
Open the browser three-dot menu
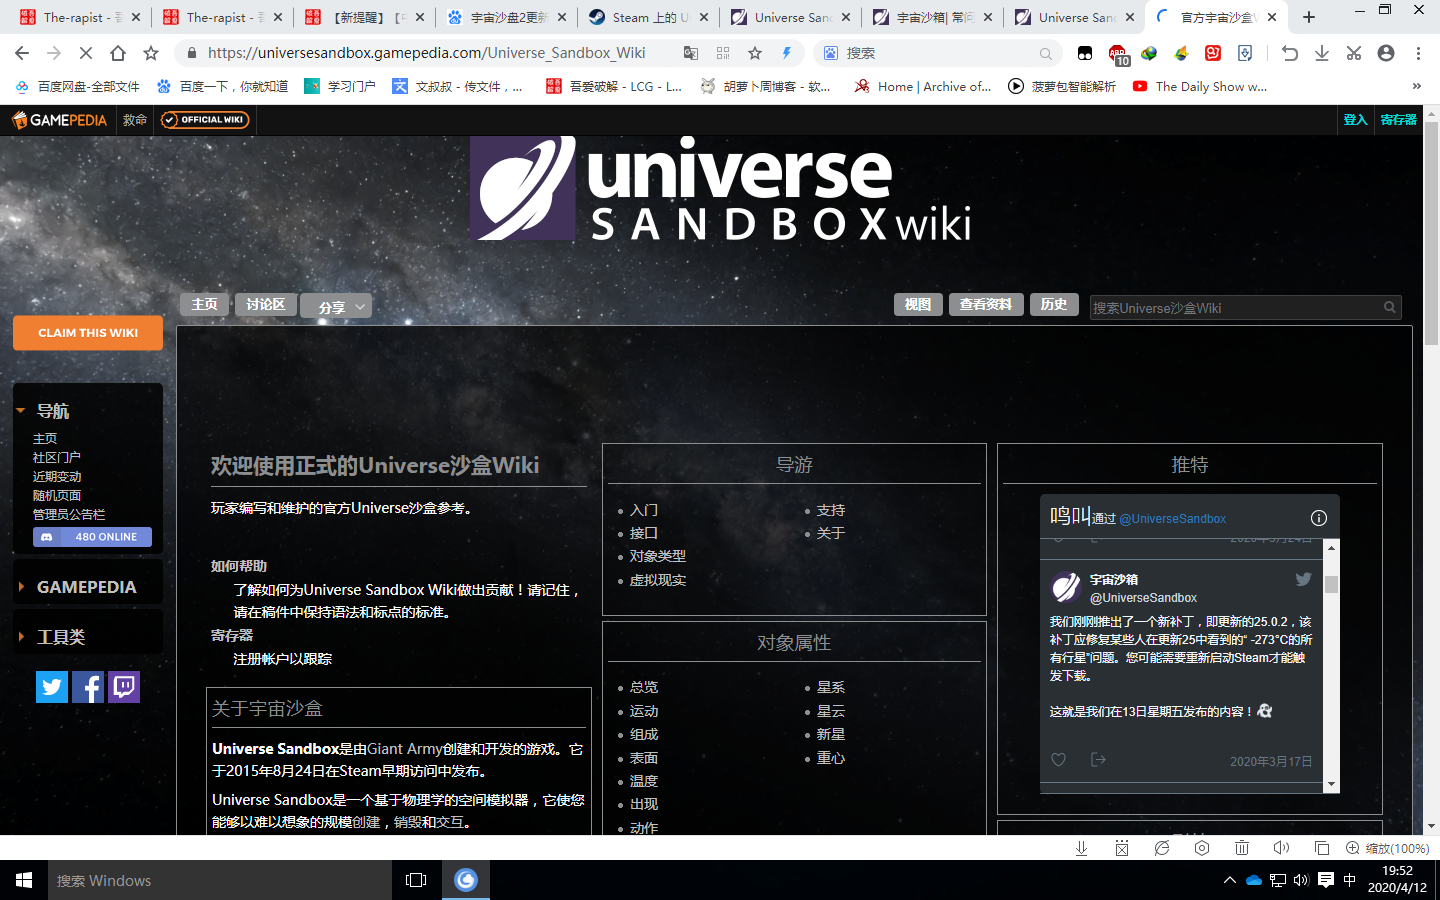(x=1418, y=53)
